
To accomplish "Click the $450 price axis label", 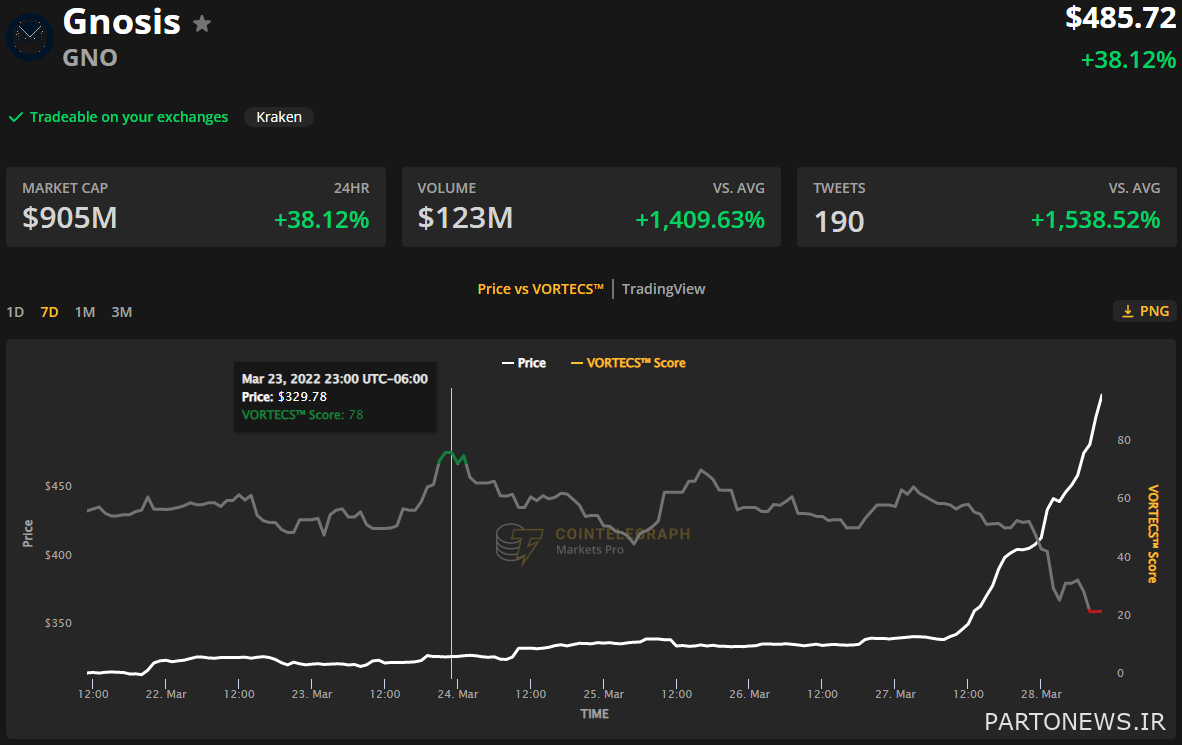I will tap(59, 486).
